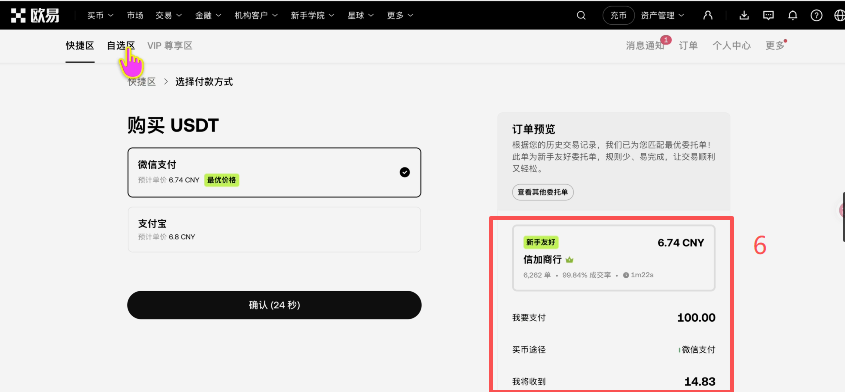Click the 充币 deposit button

pos(618,16)
